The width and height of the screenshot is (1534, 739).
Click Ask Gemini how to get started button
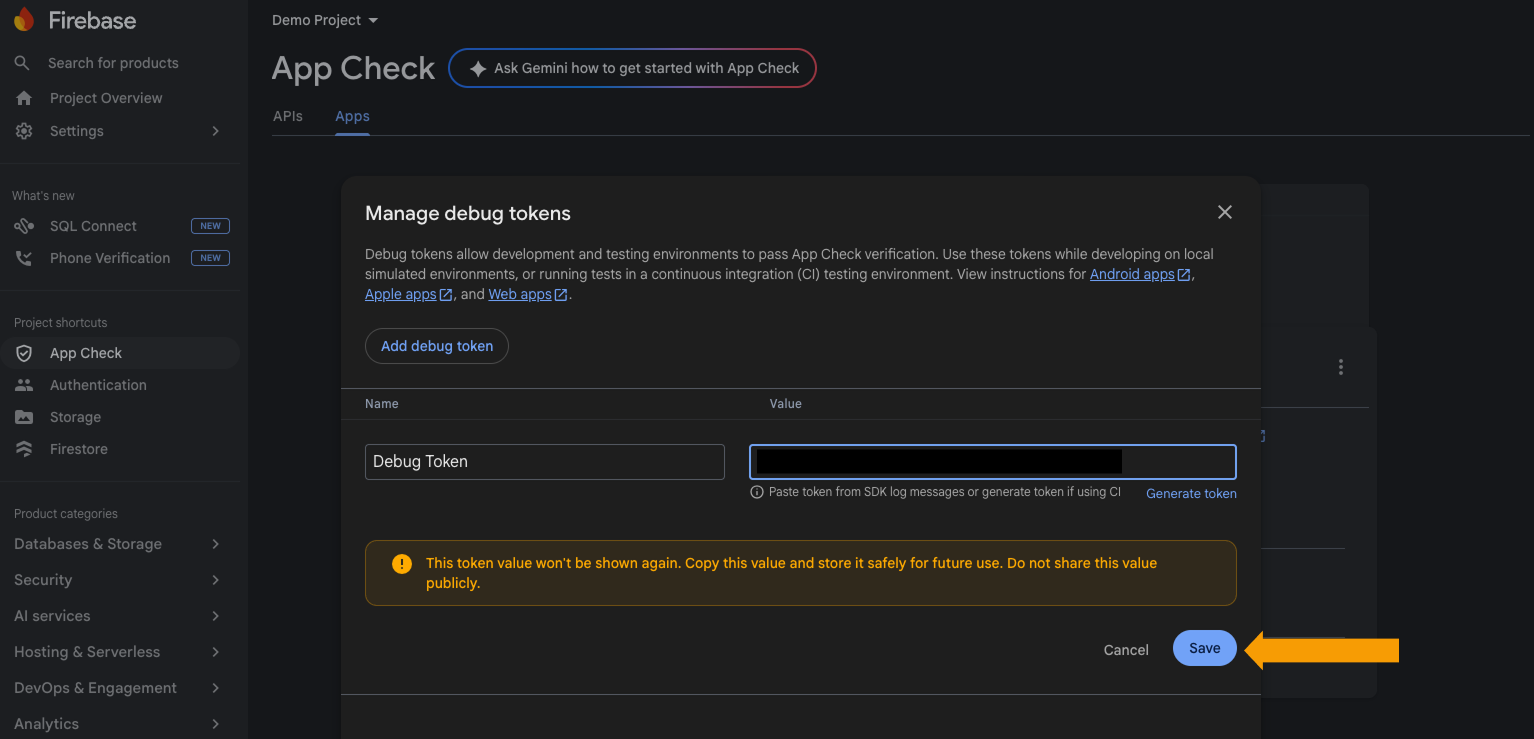(x=632, y=68)
